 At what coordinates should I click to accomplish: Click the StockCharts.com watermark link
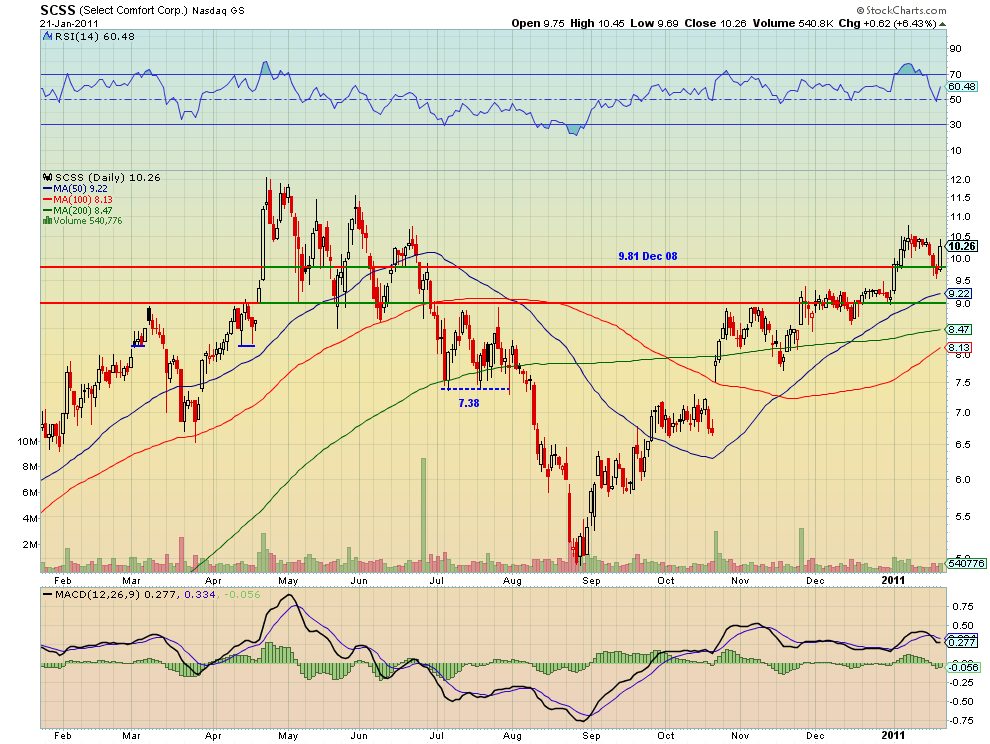(x=901, y=10)
